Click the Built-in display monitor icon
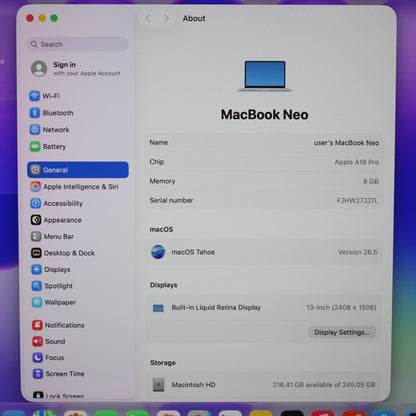 [x=158, y=308]
